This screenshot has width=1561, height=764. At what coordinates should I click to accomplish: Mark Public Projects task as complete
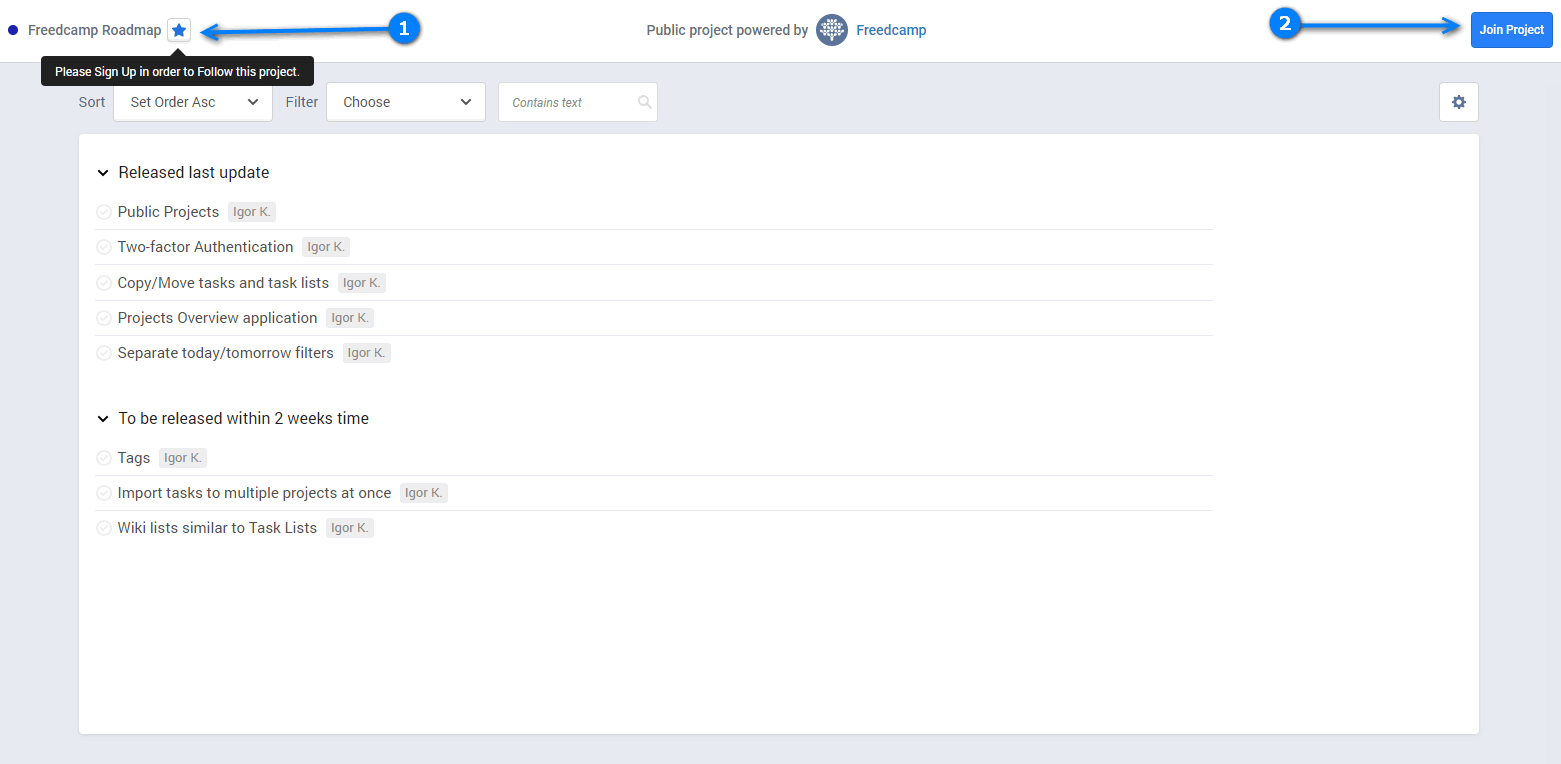104,212
